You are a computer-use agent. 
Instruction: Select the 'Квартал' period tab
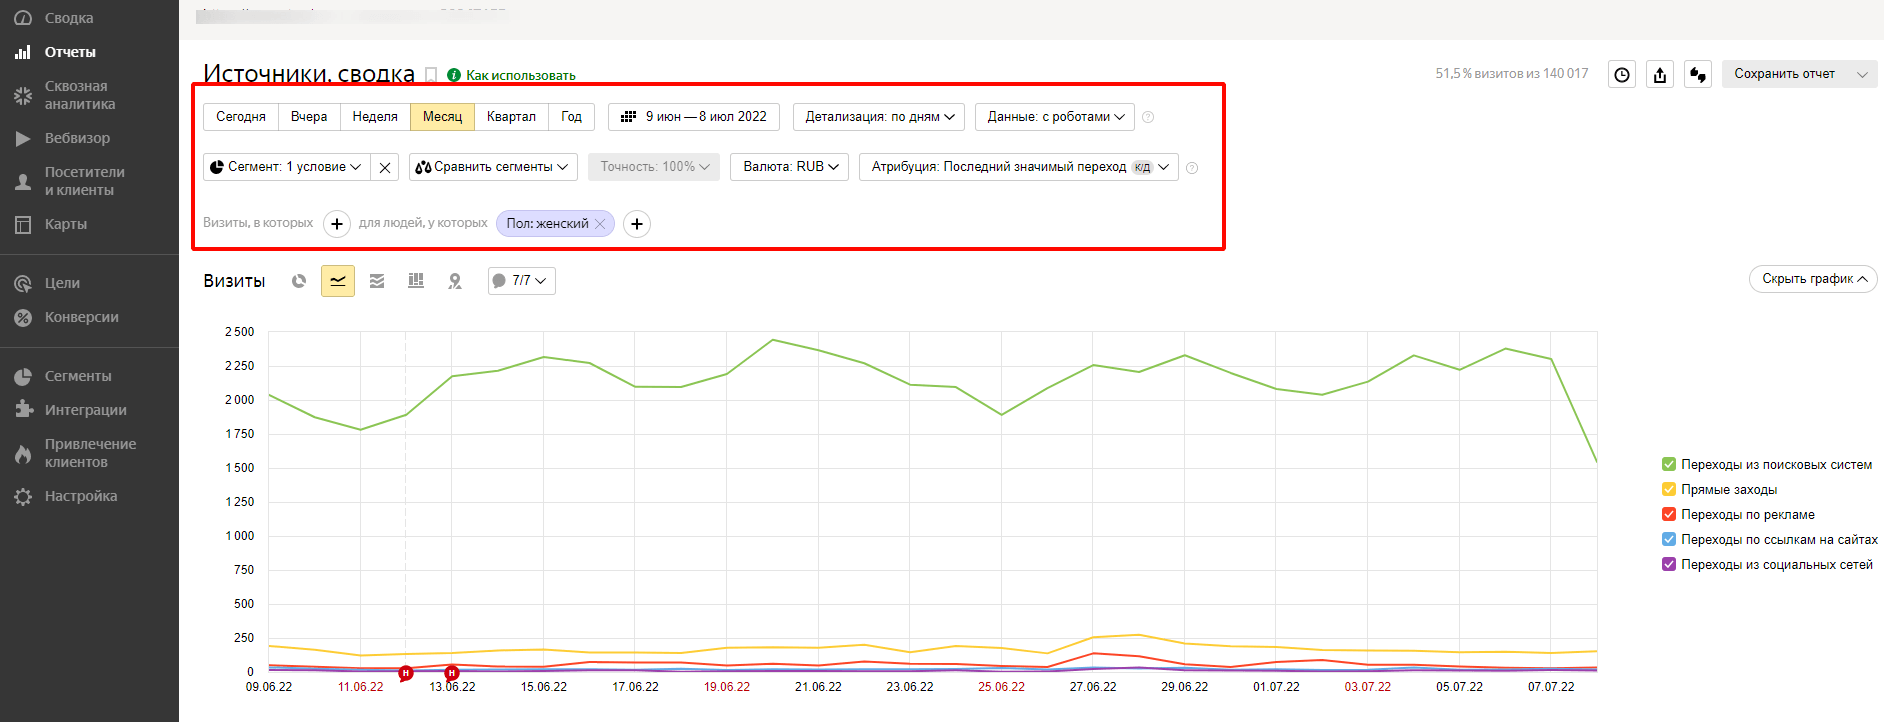(x=511, y=117)
